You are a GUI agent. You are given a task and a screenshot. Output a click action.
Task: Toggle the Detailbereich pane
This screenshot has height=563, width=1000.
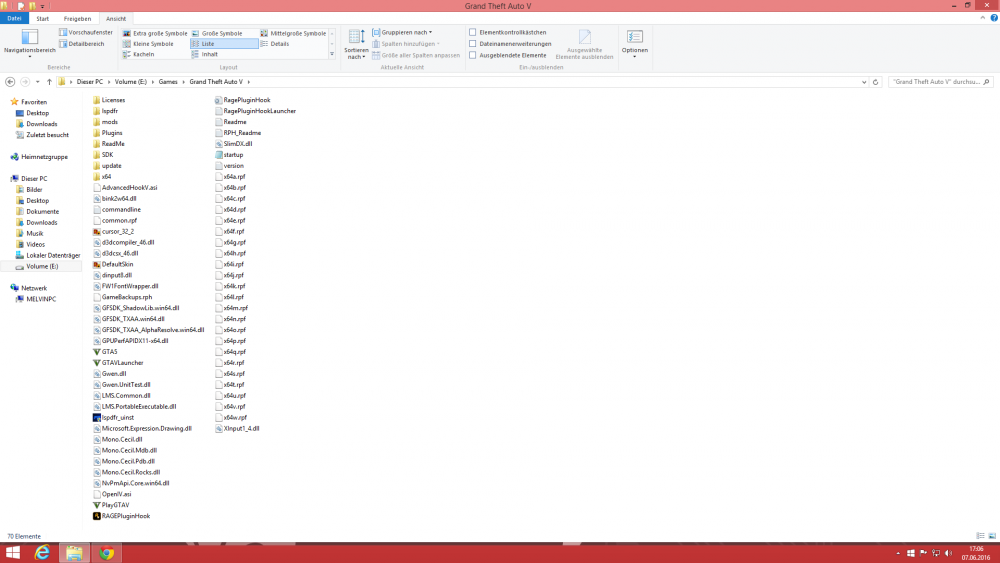[x=82, y=44]
